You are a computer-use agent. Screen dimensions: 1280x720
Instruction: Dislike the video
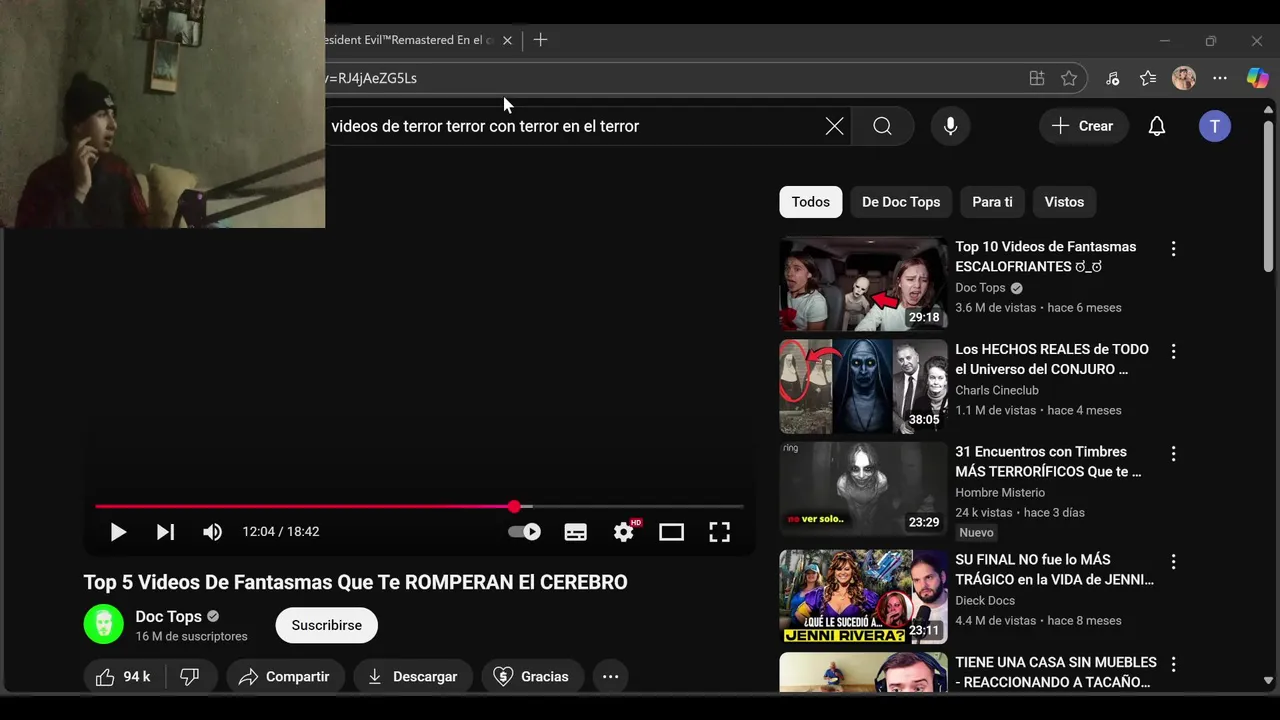click(x=190, y=677)
